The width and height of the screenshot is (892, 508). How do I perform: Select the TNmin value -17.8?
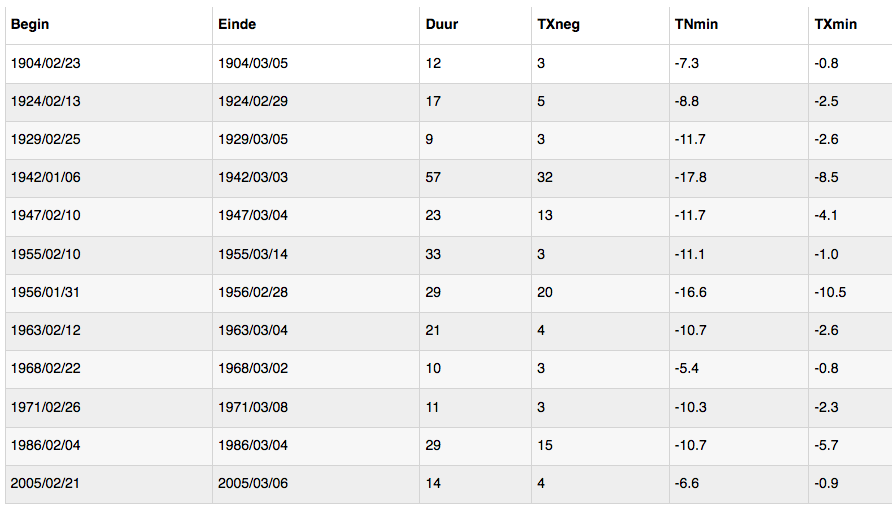point(691,177)
